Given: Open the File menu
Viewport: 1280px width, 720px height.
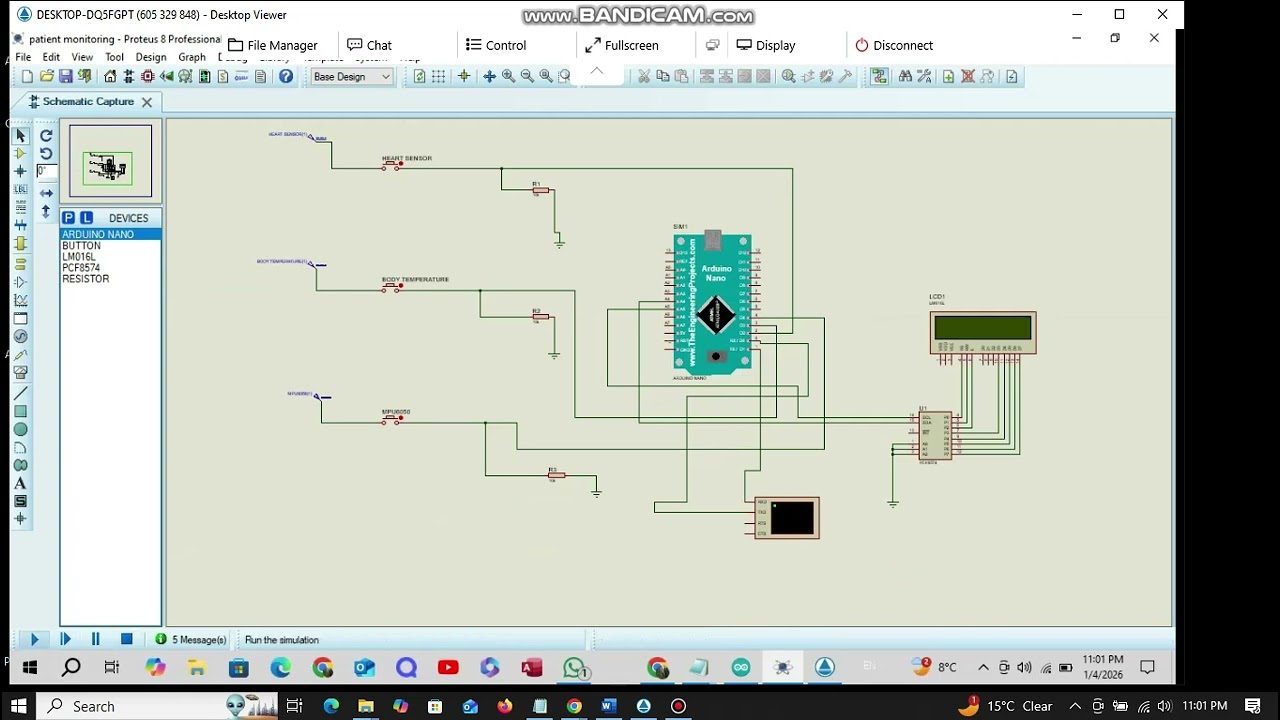Looking at the screenshot, I should (x=23, y=57).
